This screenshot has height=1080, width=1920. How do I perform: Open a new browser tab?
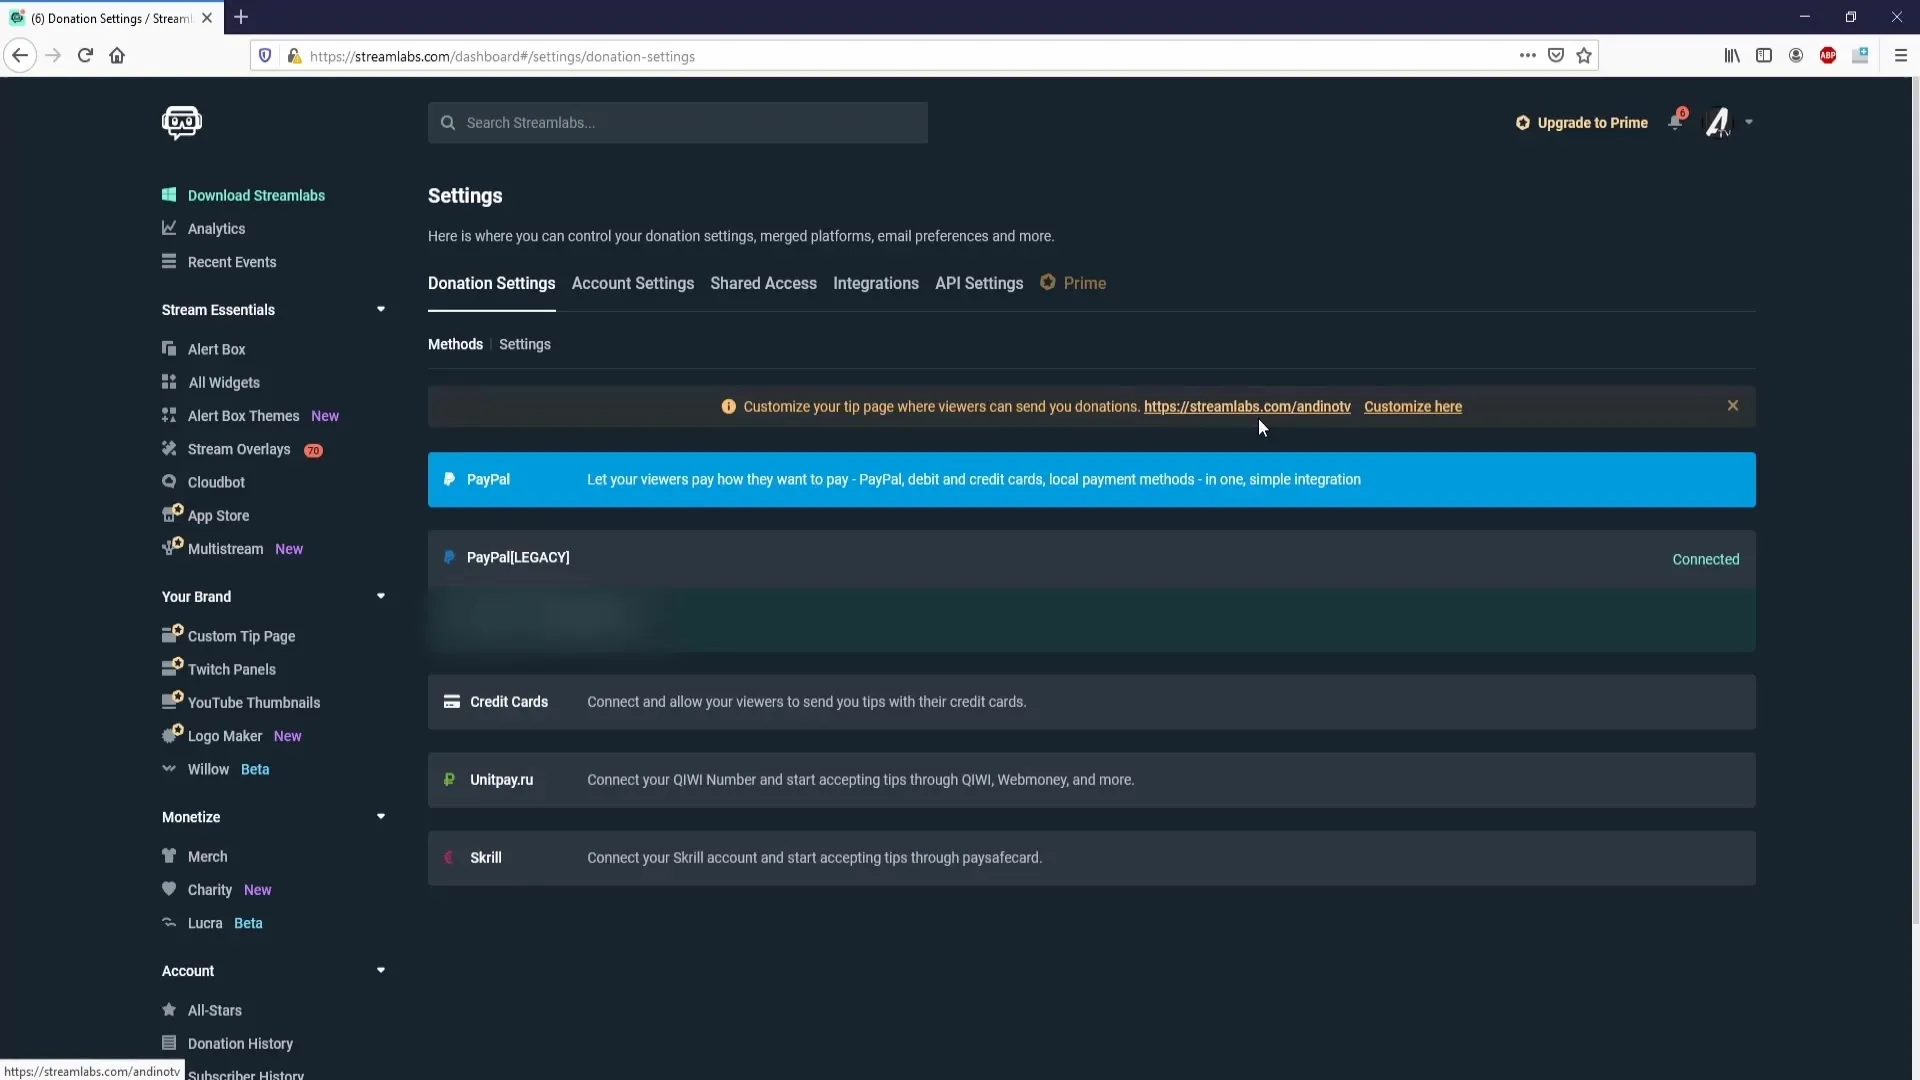241,17
